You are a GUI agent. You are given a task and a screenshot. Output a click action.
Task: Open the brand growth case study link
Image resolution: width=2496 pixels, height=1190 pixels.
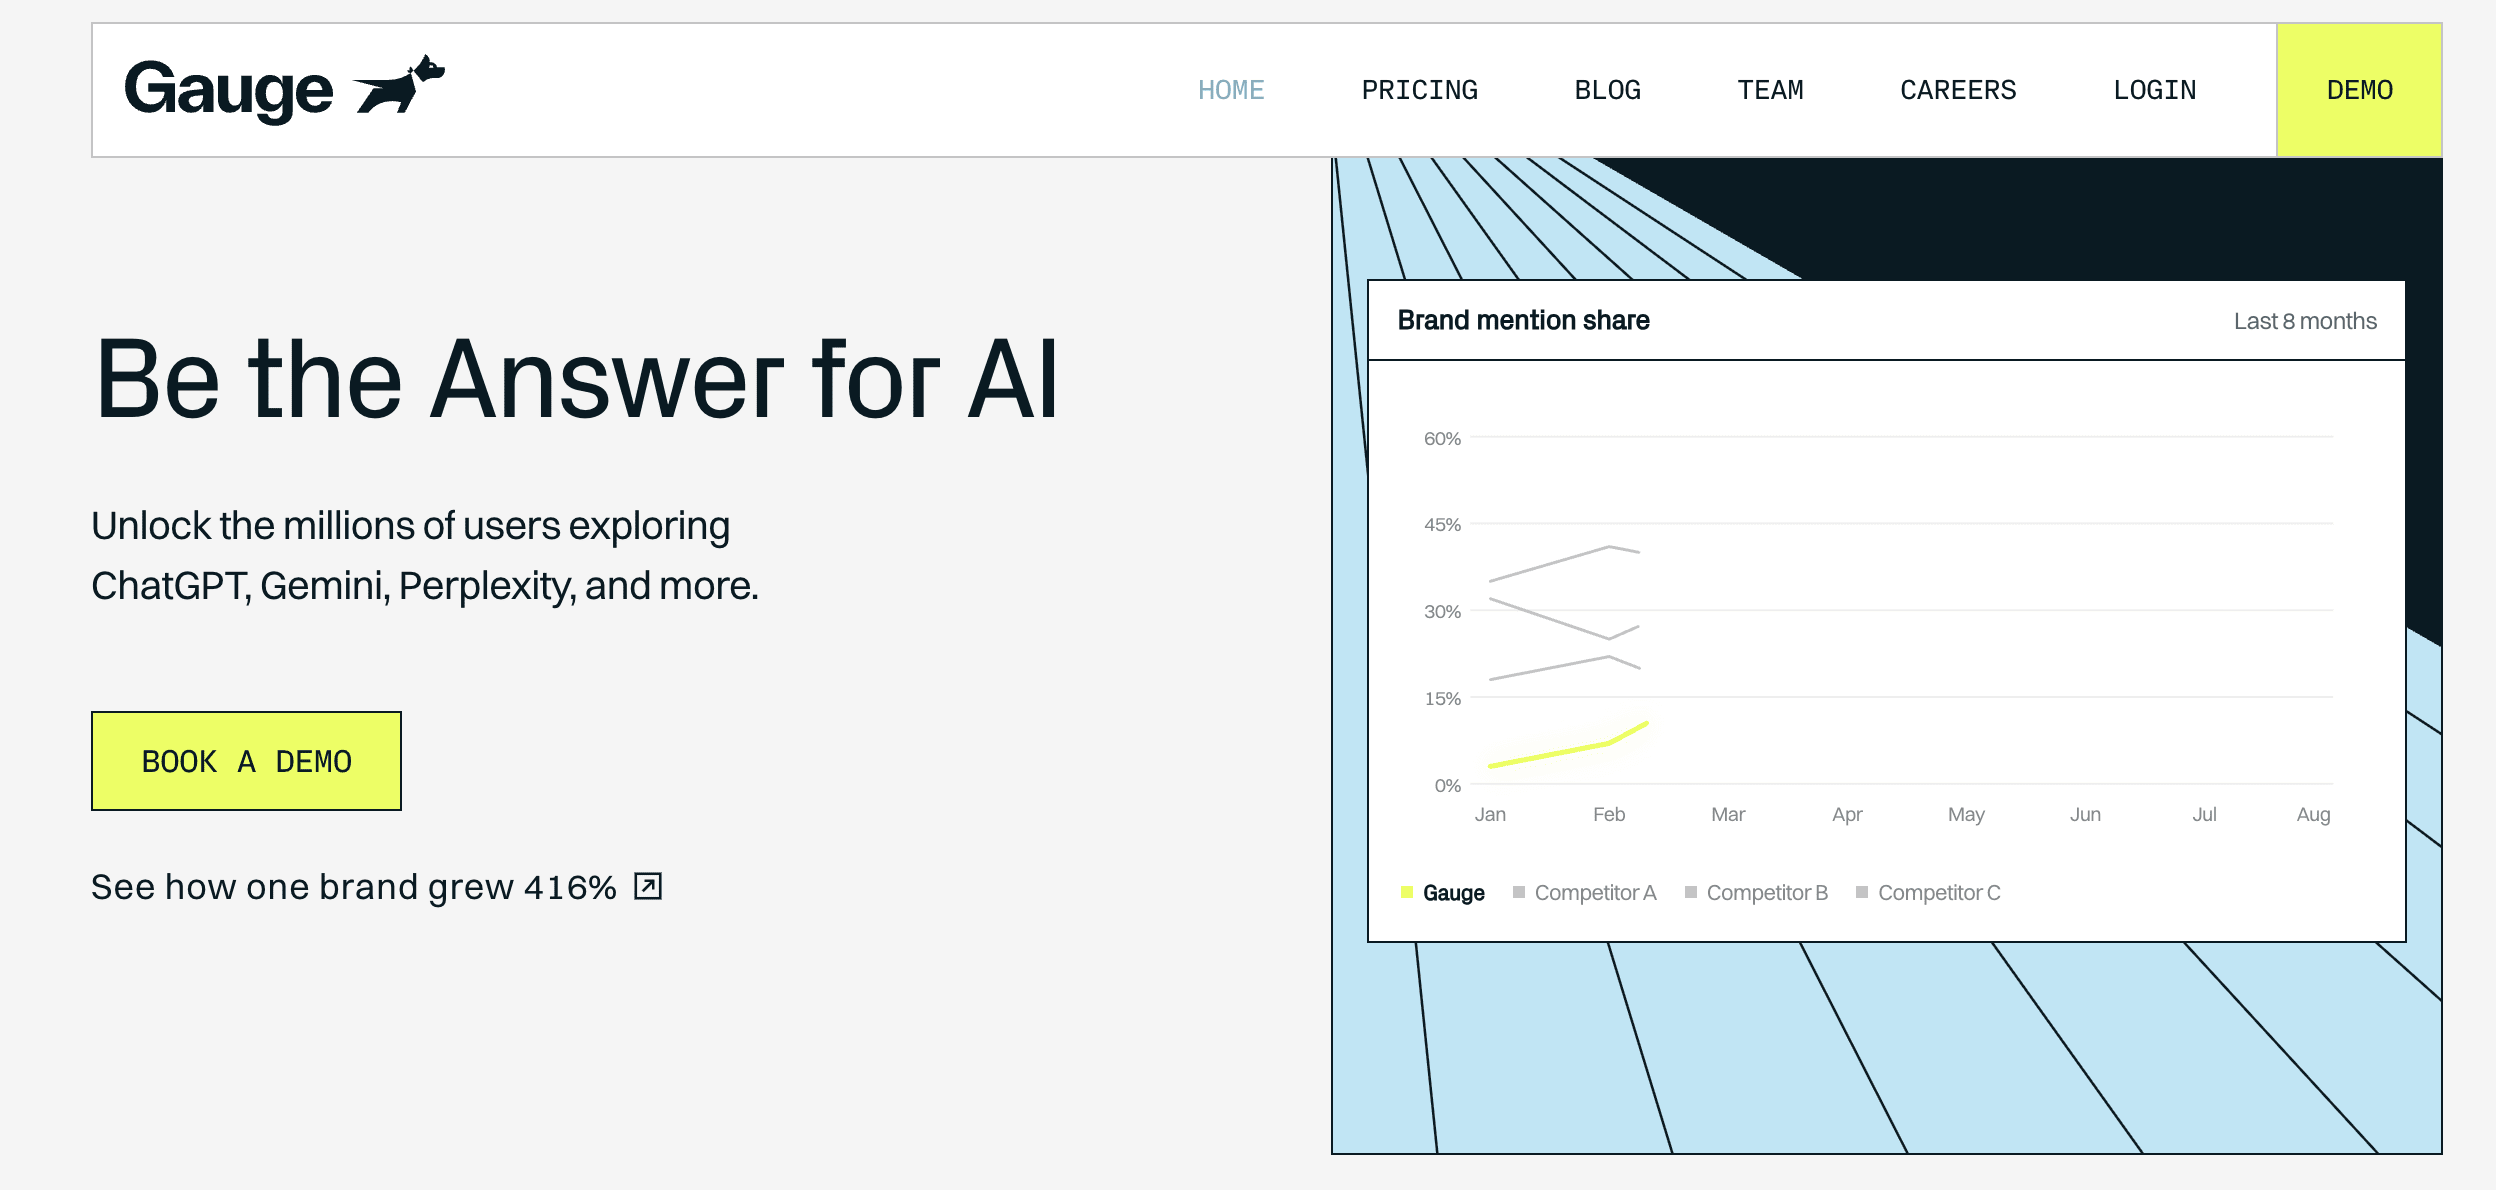[x=354, y=886]
